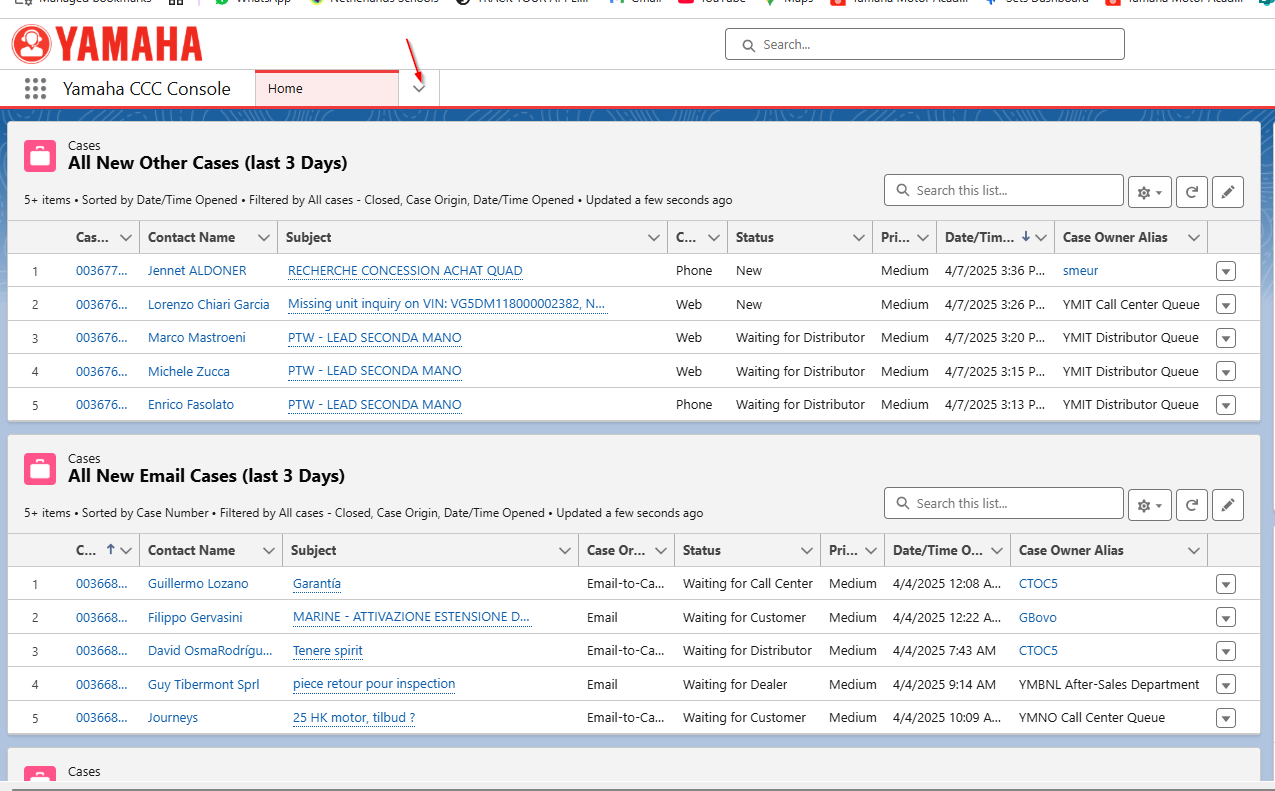The height and width of the screenshot is (791, 1275).
Task: Open contact Filippo Gervasini
Action: (x=195, y=617)
